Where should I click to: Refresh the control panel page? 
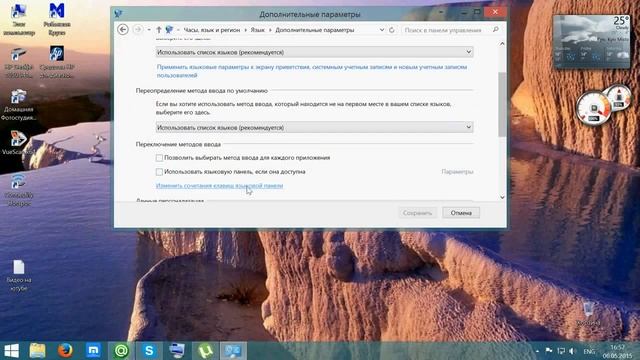coord(392,30)
